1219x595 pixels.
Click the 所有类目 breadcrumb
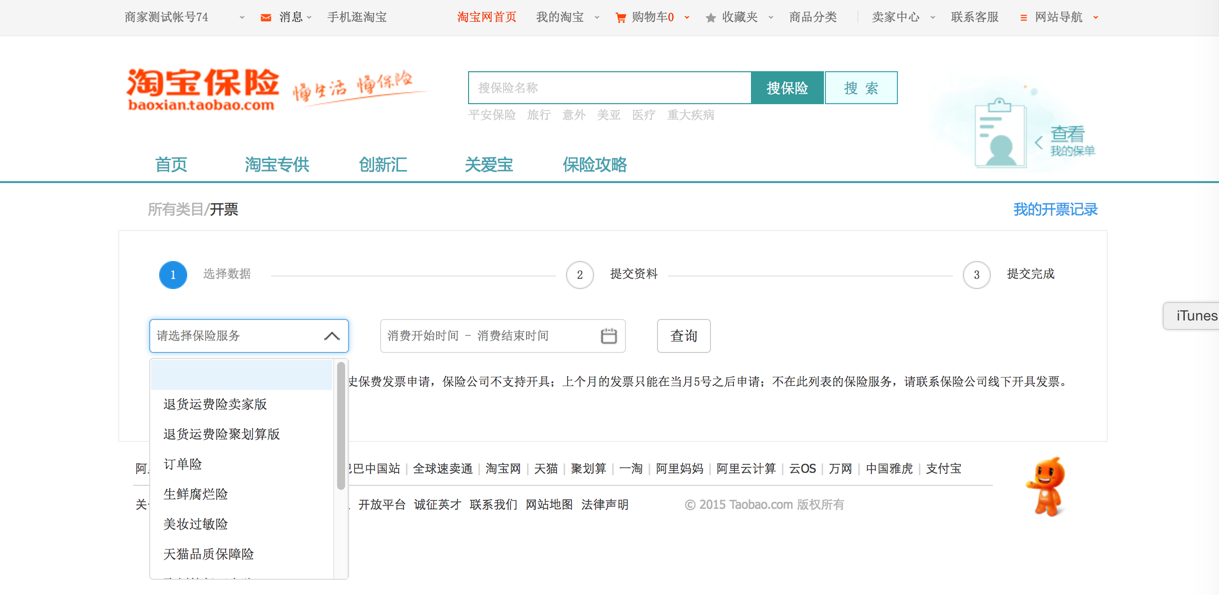[176, 210]
